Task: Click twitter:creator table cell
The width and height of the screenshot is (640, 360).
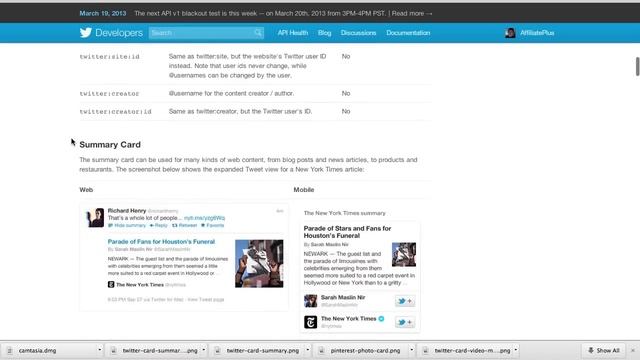Action: [109, 93]
